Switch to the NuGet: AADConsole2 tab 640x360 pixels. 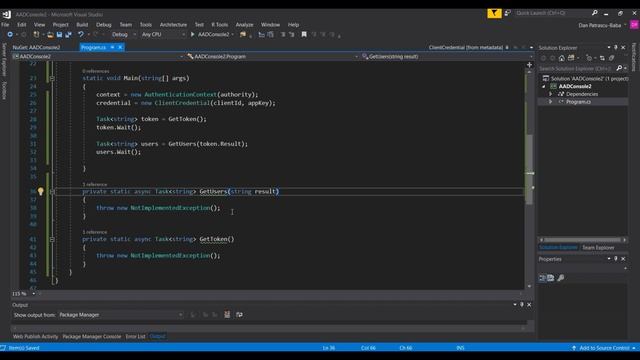[x=36, y=47]
